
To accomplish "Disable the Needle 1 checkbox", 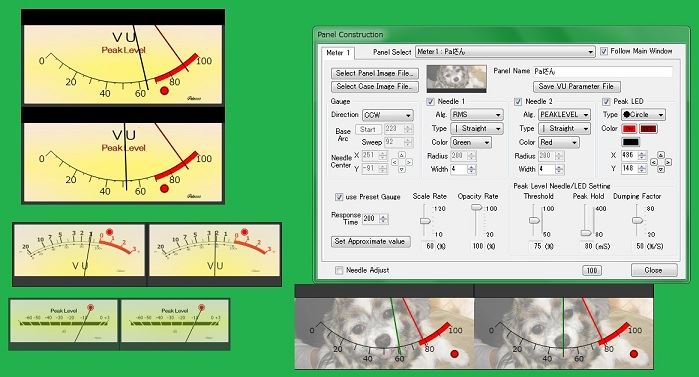I will 430,102.
